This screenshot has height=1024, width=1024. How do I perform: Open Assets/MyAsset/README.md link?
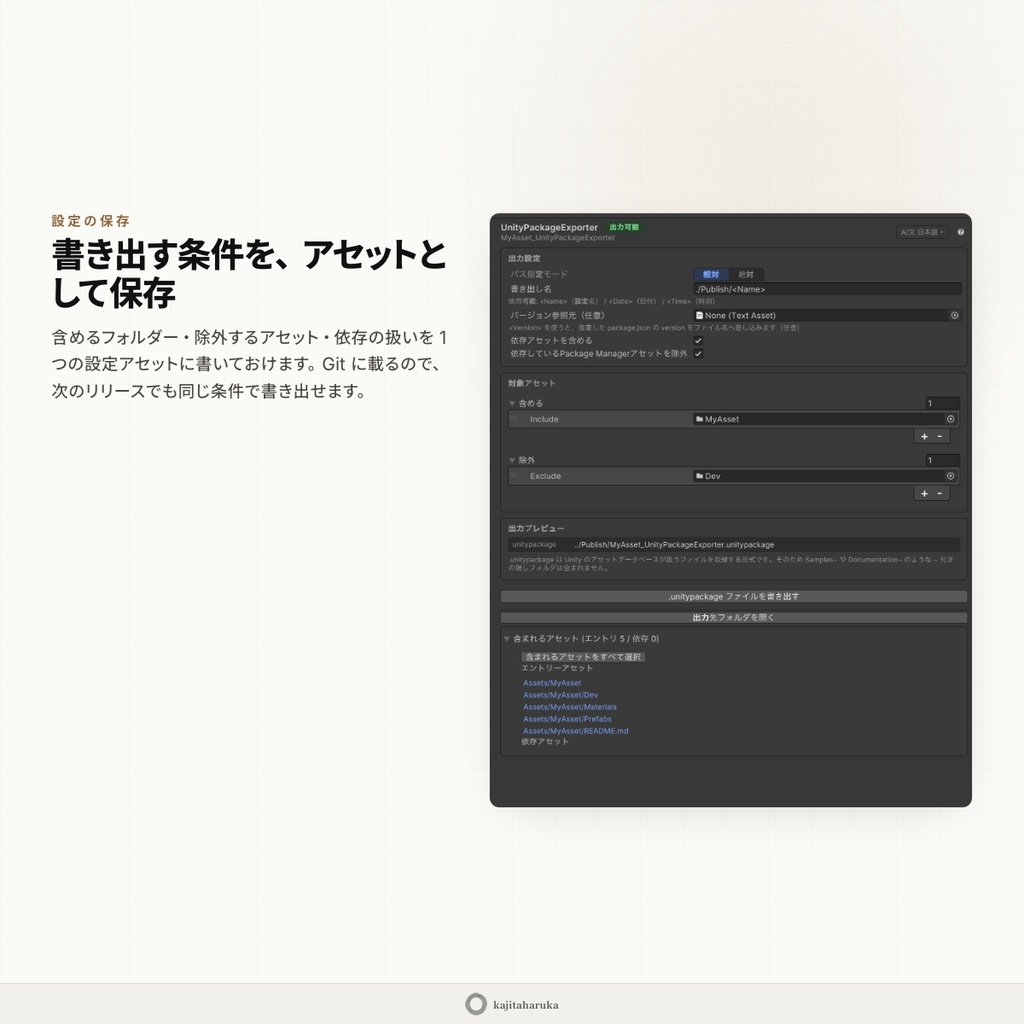tap(575, 731)
